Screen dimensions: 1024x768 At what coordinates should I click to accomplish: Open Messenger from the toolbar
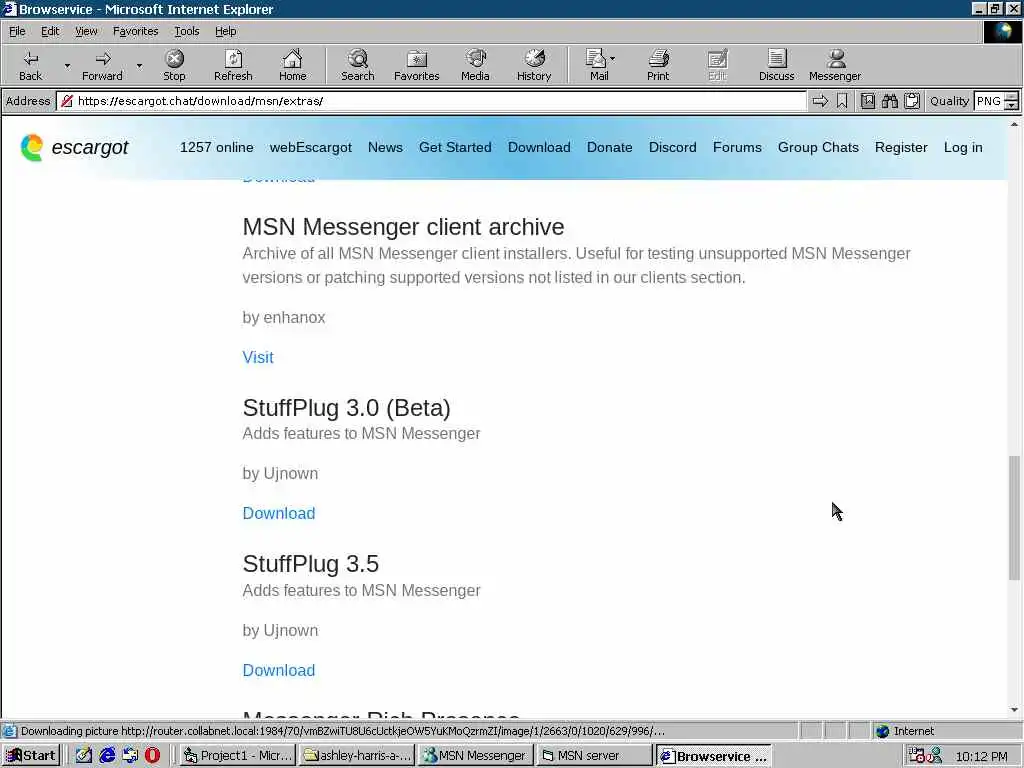click(835, 65)
